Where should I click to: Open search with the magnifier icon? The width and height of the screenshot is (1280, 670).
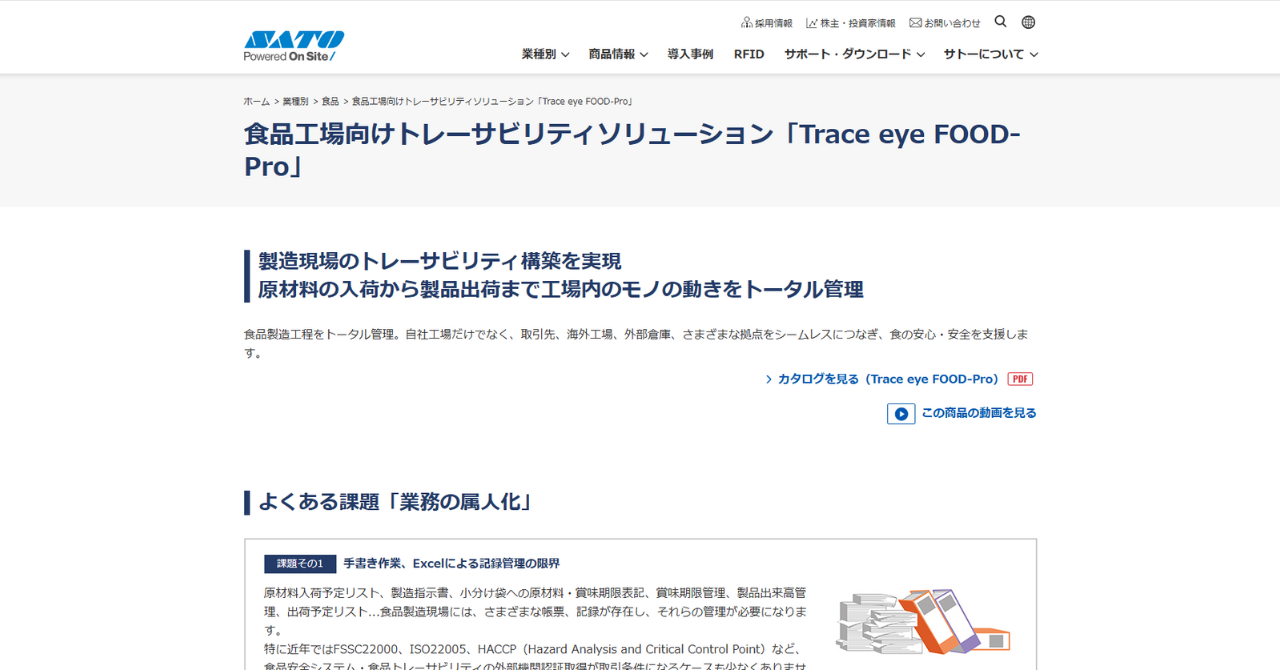coord(1000,22)
